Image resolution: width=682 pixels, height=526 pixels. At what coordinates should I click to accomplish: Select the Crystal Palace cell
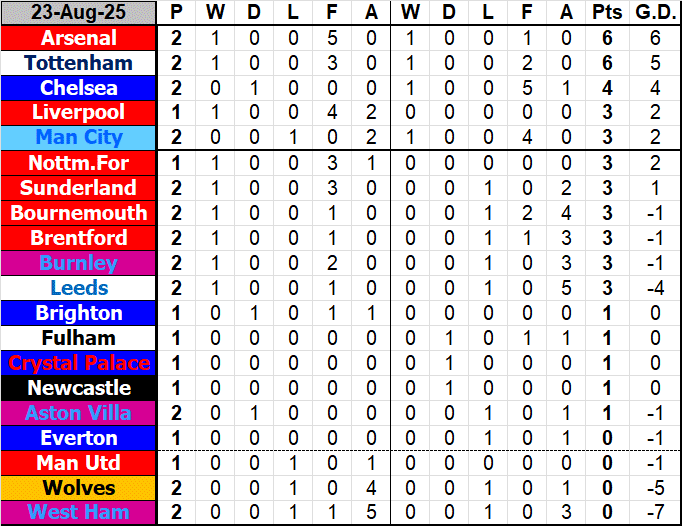pos(79,363)
